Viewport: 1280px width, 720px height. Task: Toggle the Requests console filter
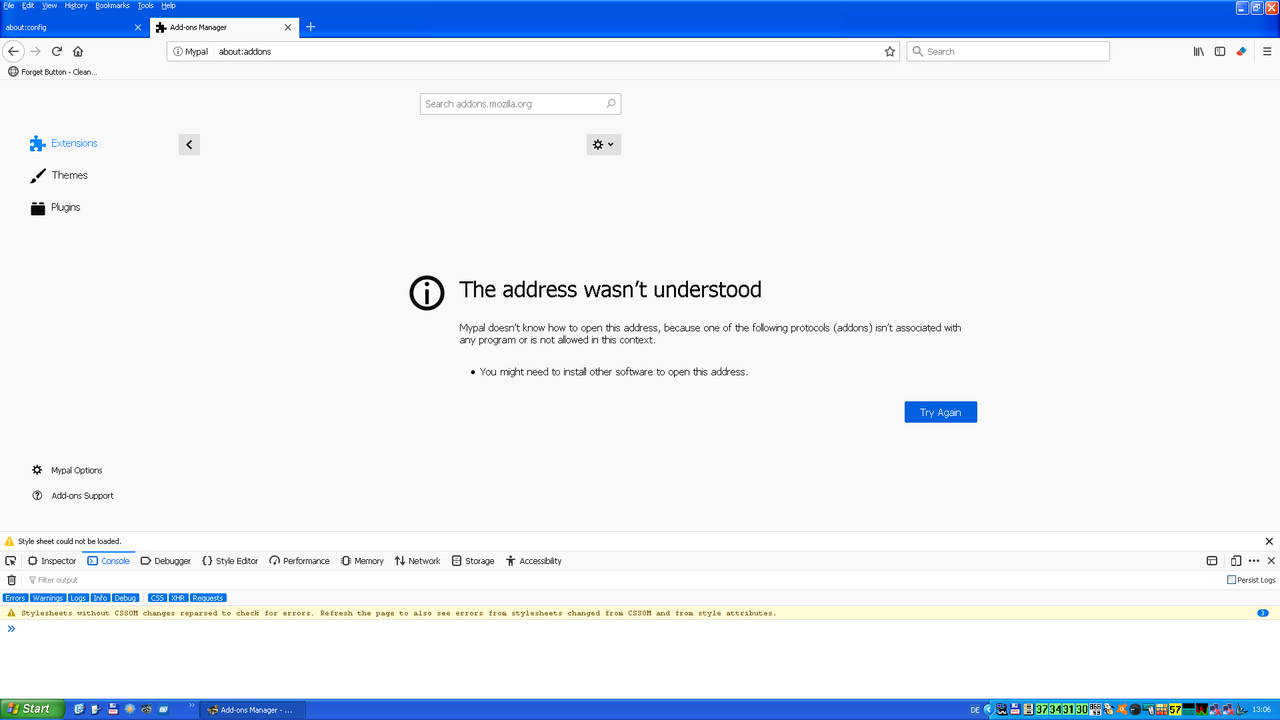(x=208, y=598)
